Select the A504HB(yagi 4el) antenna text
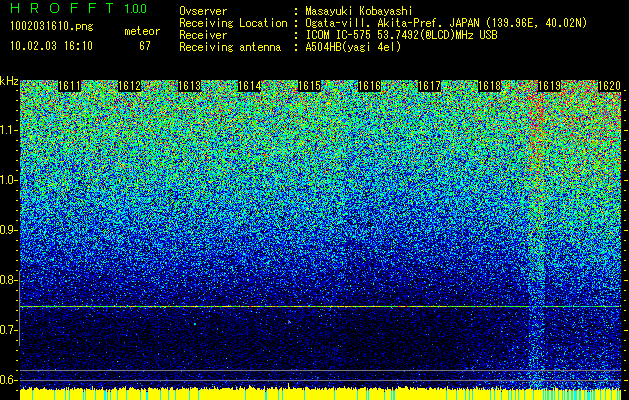This screenshot has width=629, height=400. tap(353, 47)
